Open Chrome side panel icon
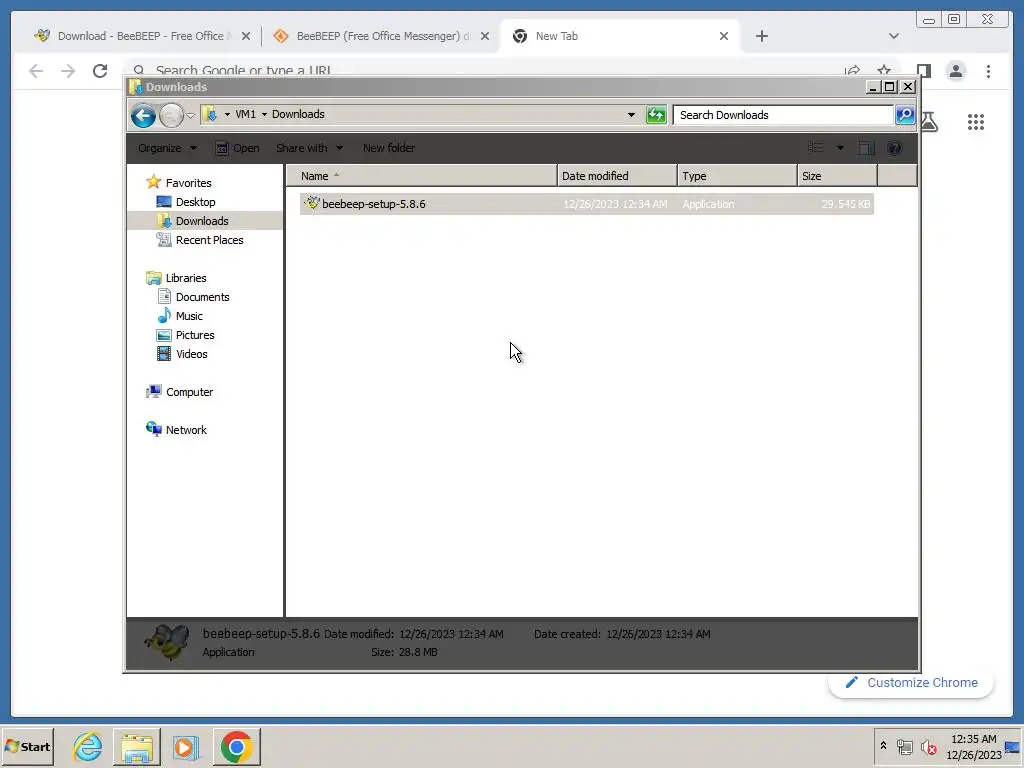Image resolution: width=1024 pixels, height=768 pixels. 923,71
